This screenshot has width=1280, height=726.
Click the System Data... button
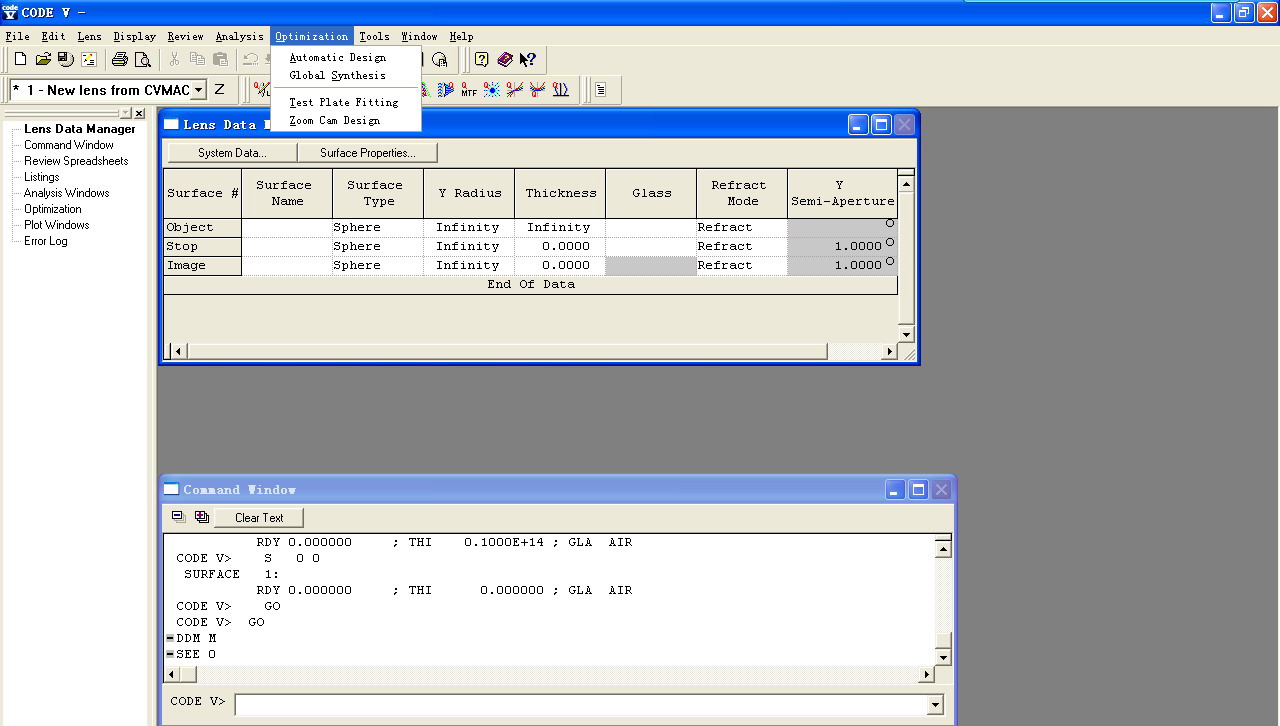(x=232, y=153)
